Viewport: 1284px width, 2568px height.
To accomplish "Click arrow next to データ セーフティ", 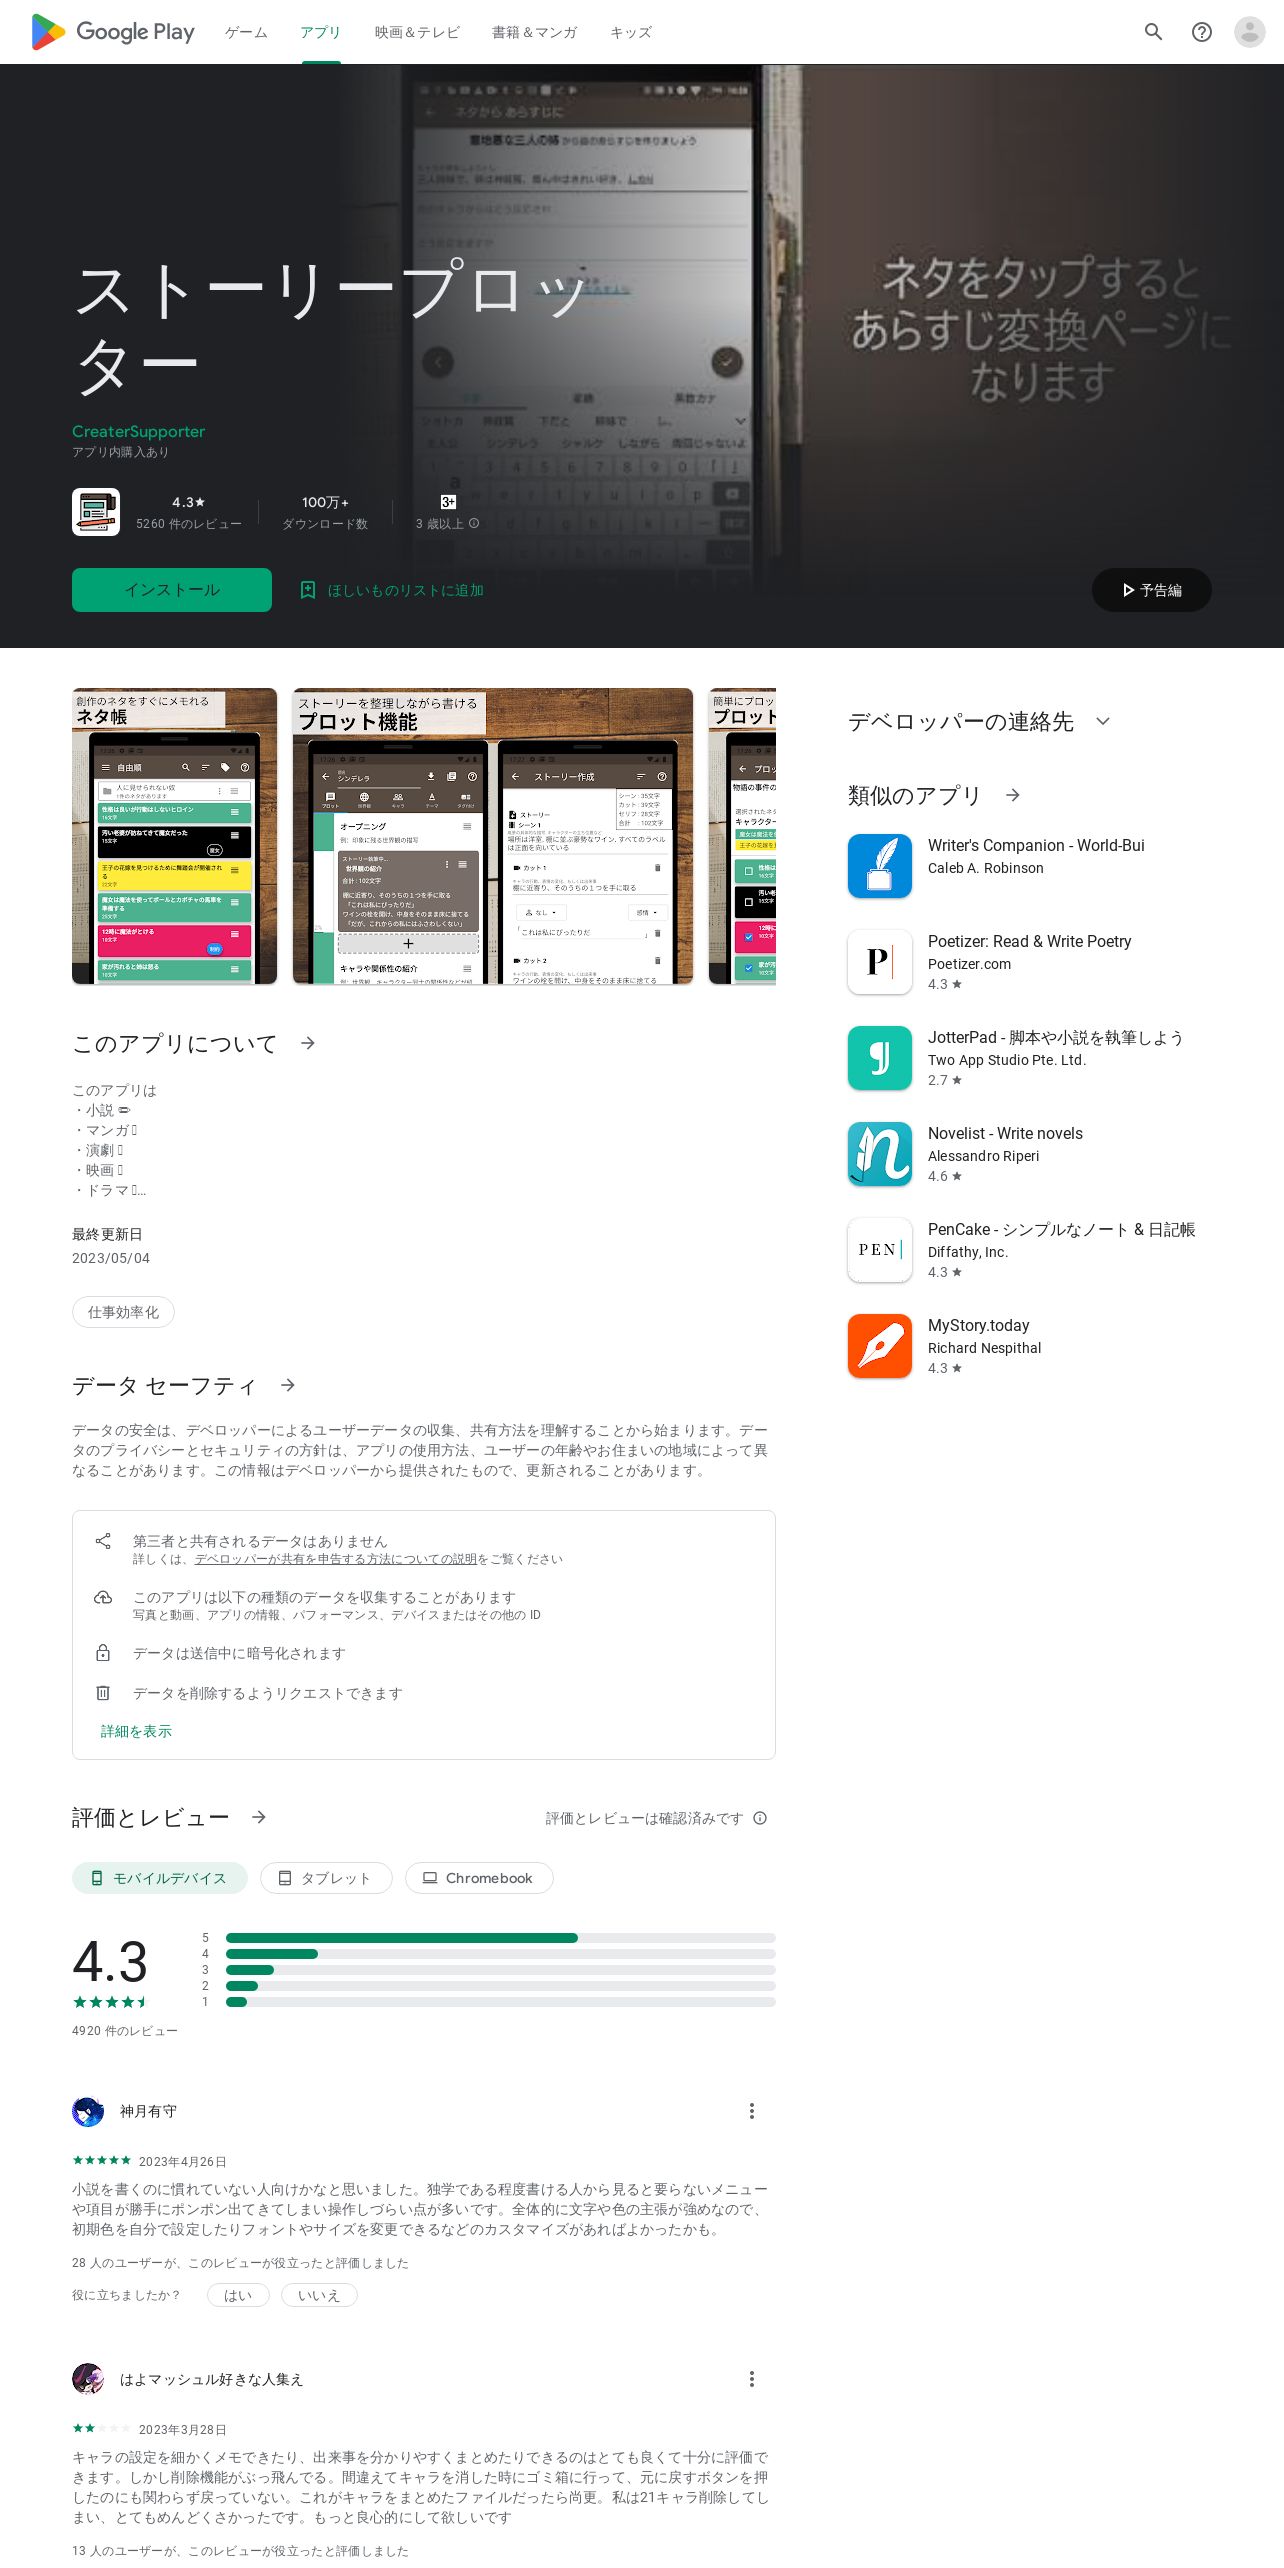I will click(x=288, y=1385).
